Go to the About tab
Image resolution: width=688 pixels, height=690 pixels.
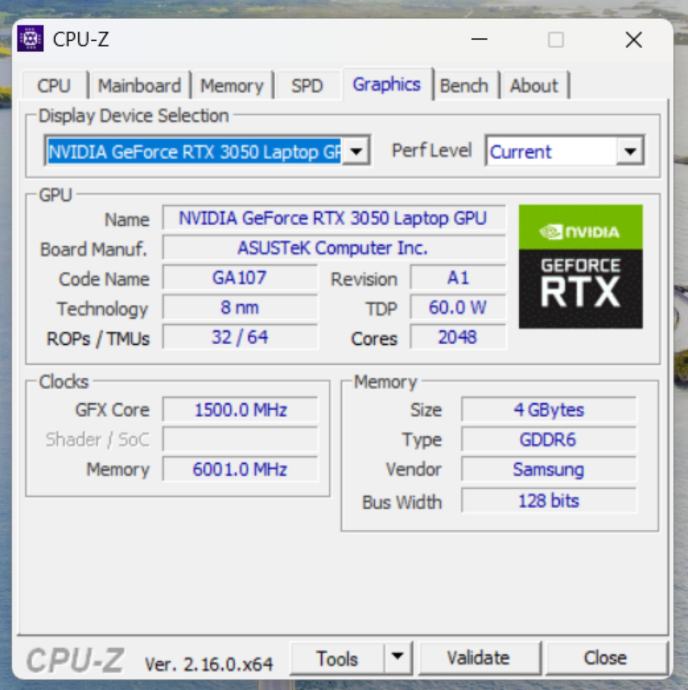(x=534, y=85)
